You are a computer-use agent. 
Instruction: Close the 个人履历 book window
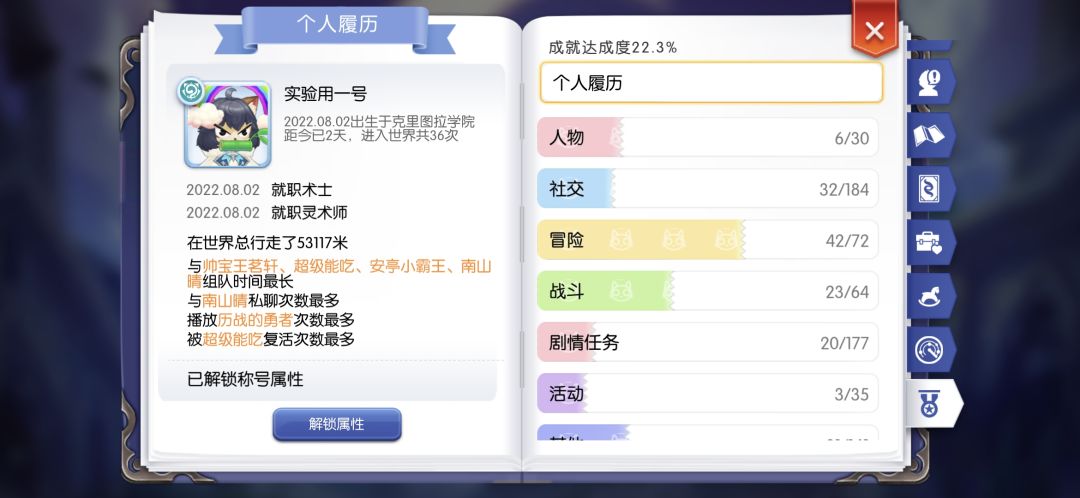pyautogui.click(x=874, y=31)
